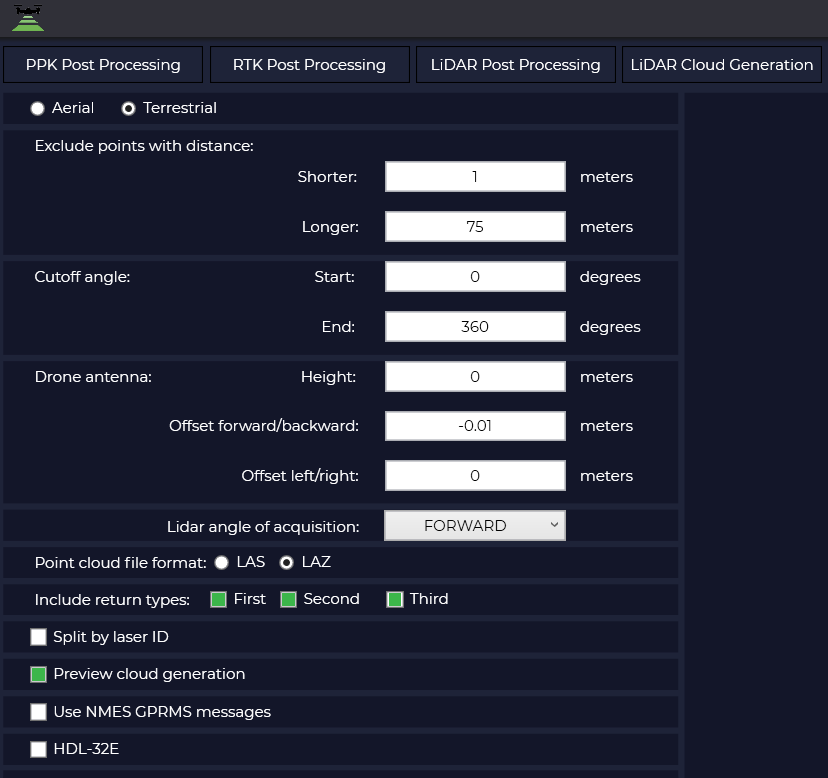The width and height of the screenshot is (828, 778).
Task: Click the 'Point cloud file format:' label
Action: click(x=120, y=563)
